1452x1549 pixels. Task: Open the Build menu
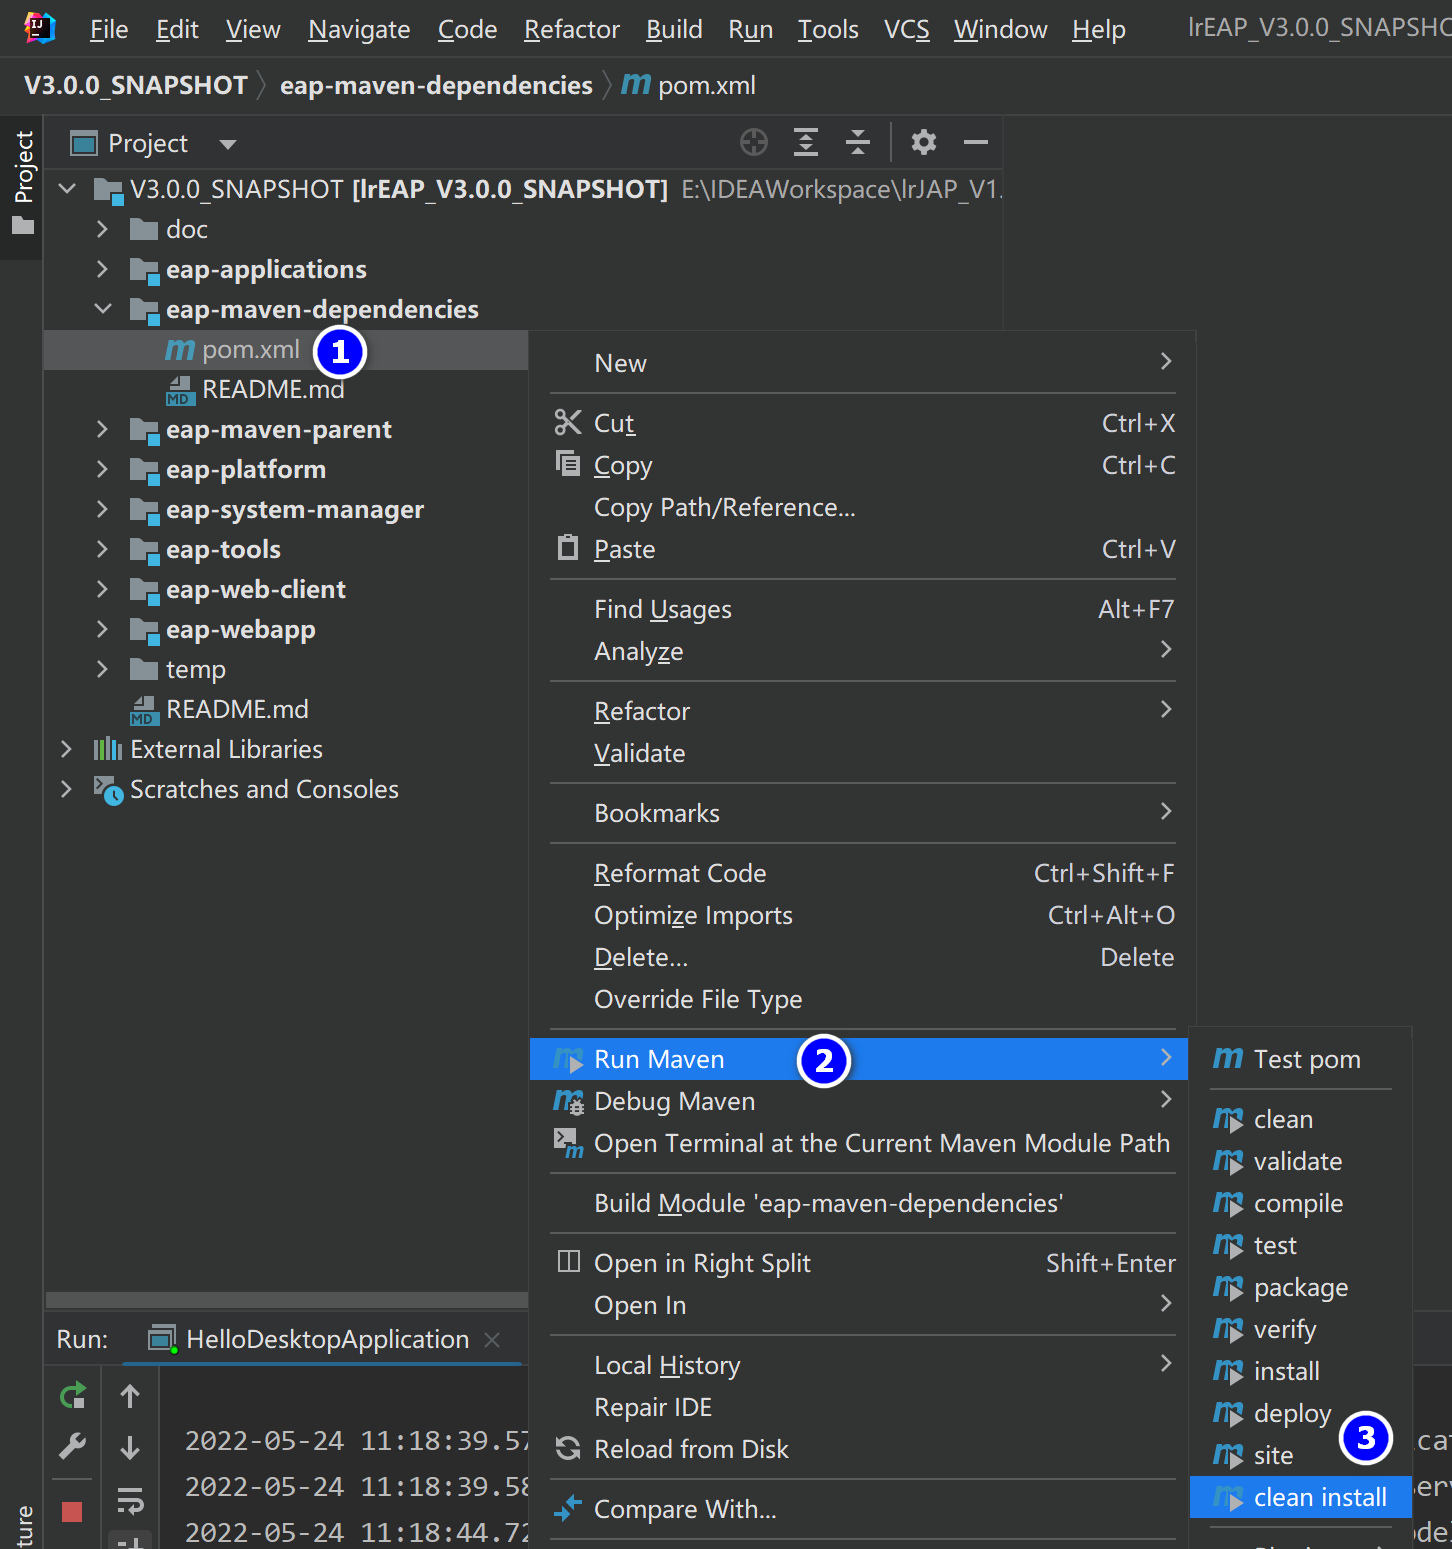click(x=674, y=29)
